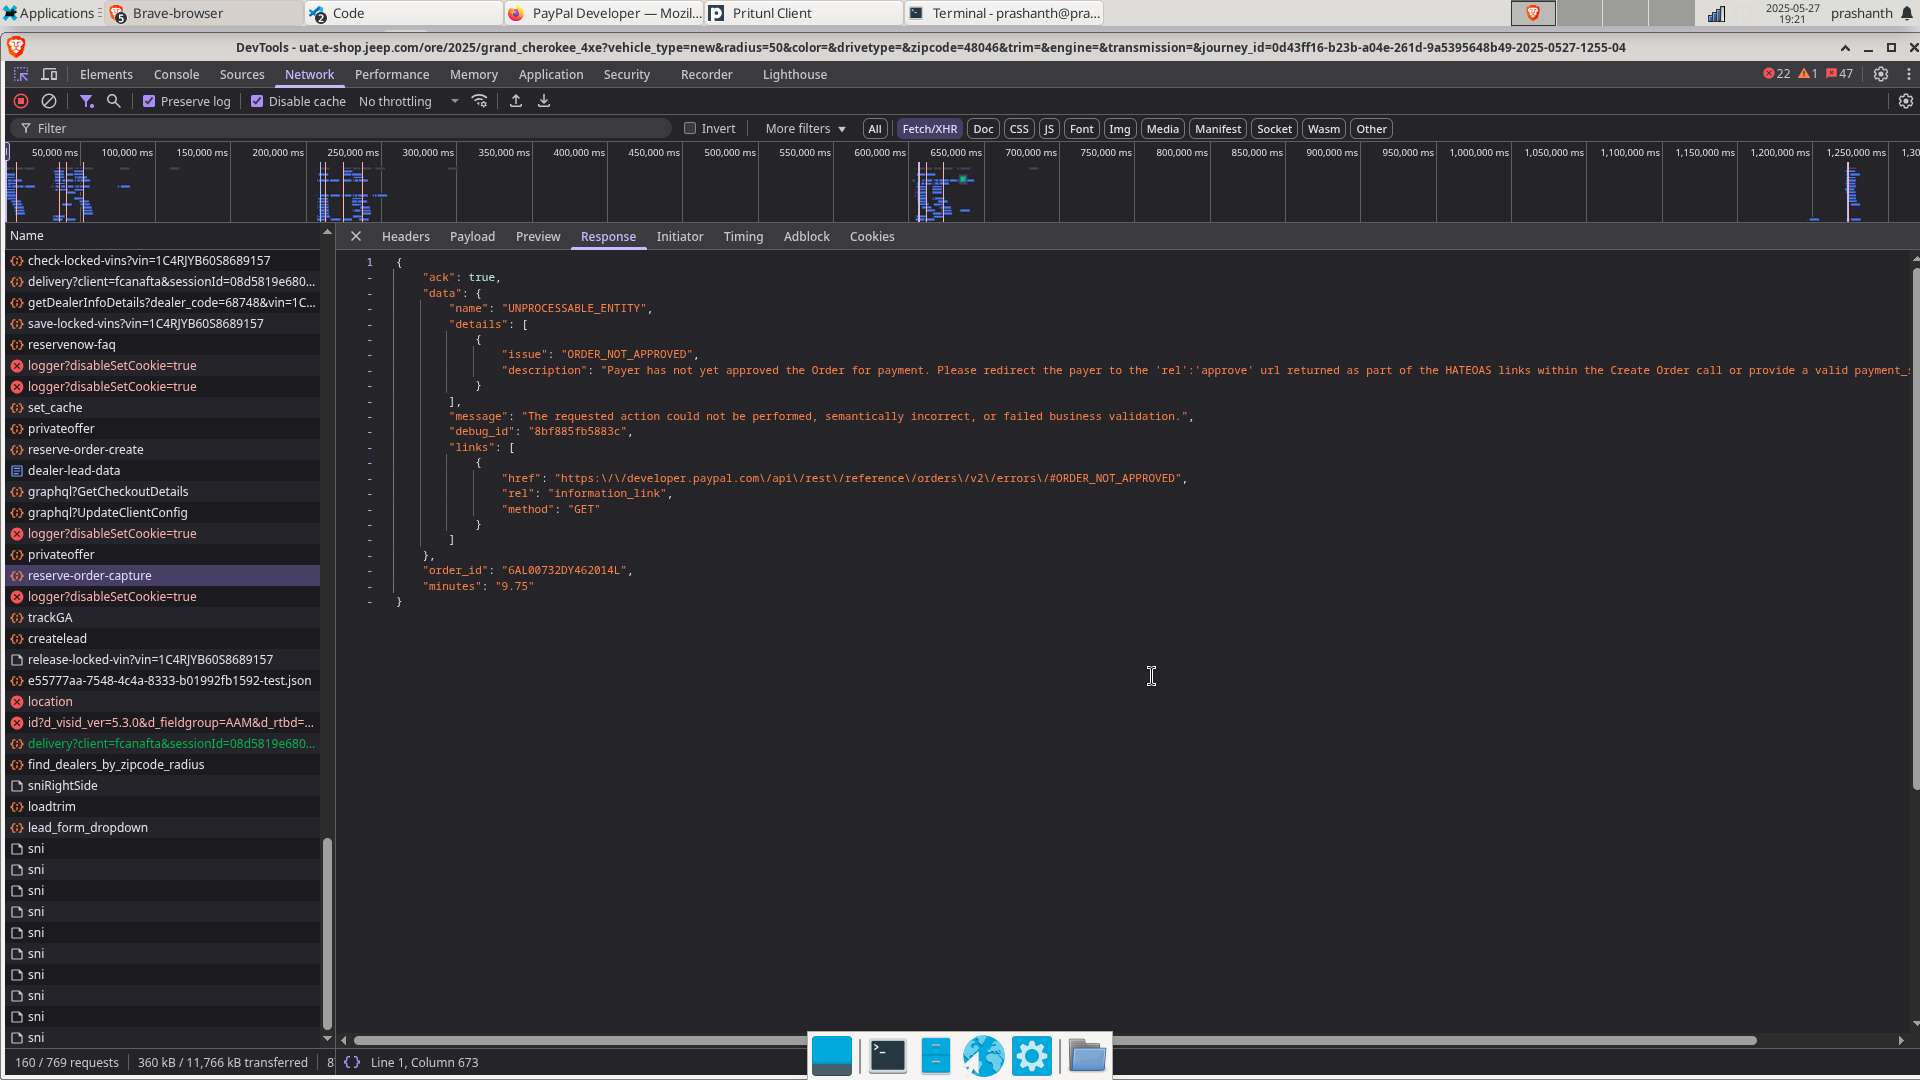Enable the Invert filter checkbox
This screenshot has width=1920, height=1080.
pyautogui.click(x=690, y=128)
